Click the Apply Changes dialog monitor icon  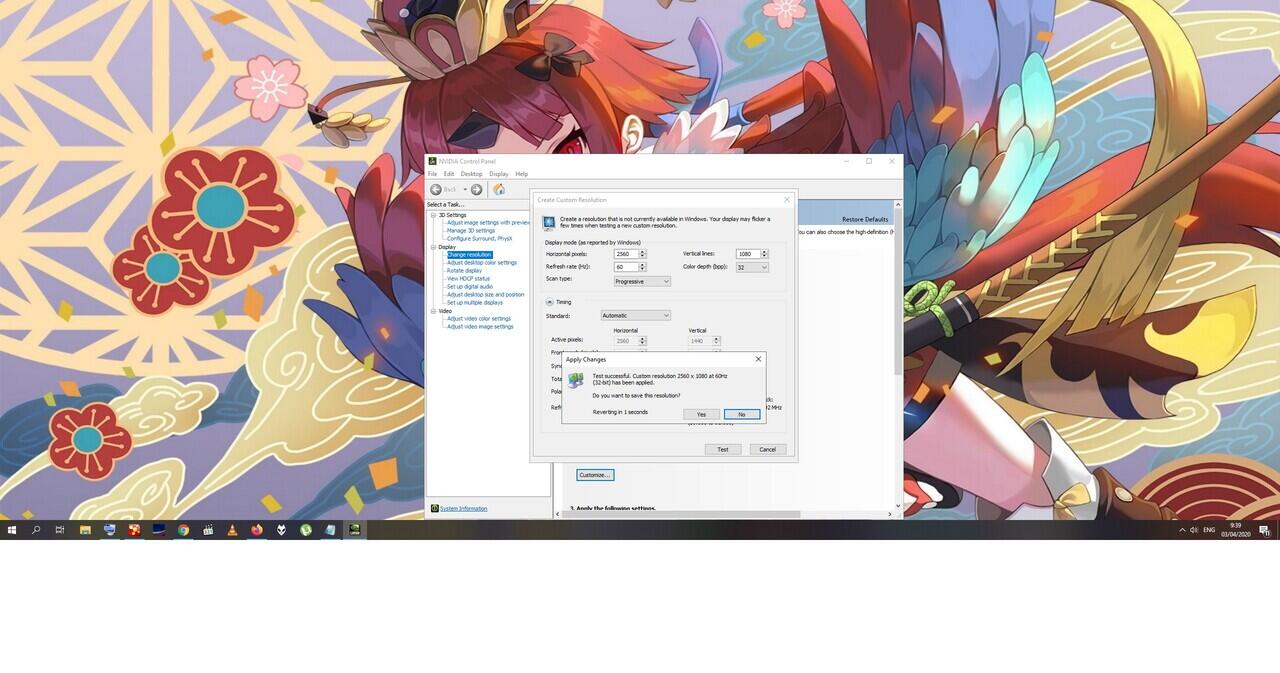pyautogui.click(x=575, y=380)
